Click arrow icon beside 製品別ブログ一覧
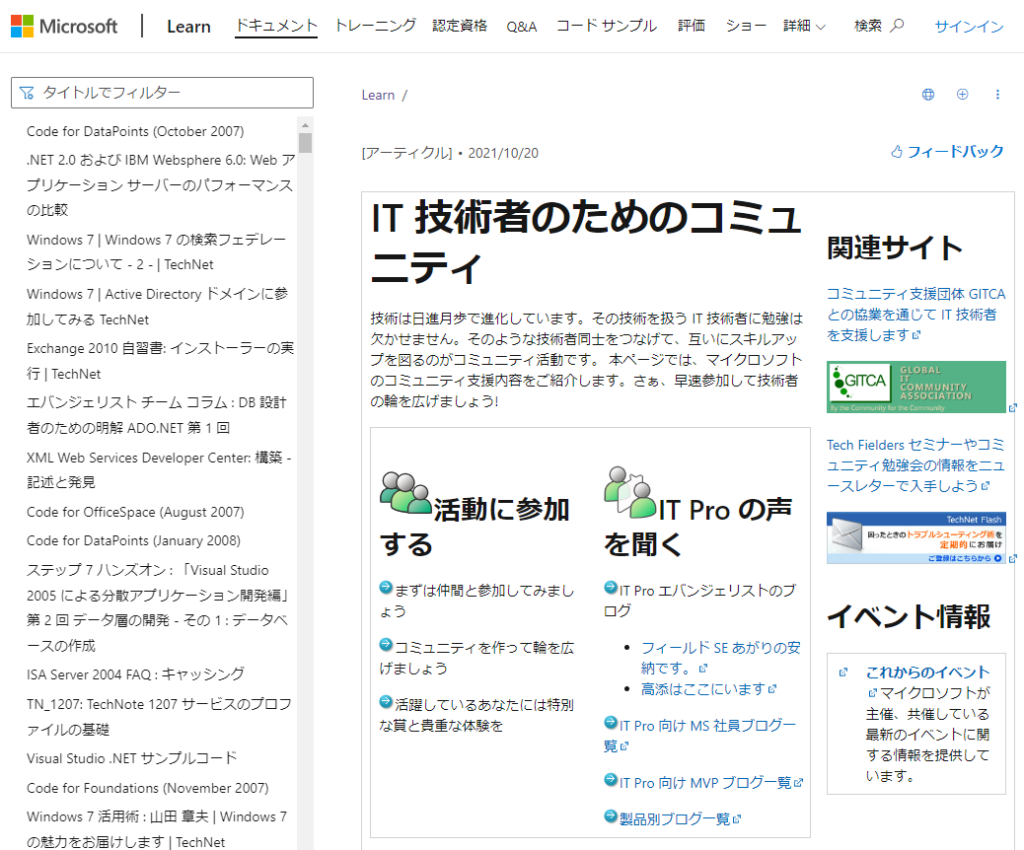 tap(611, 817)
